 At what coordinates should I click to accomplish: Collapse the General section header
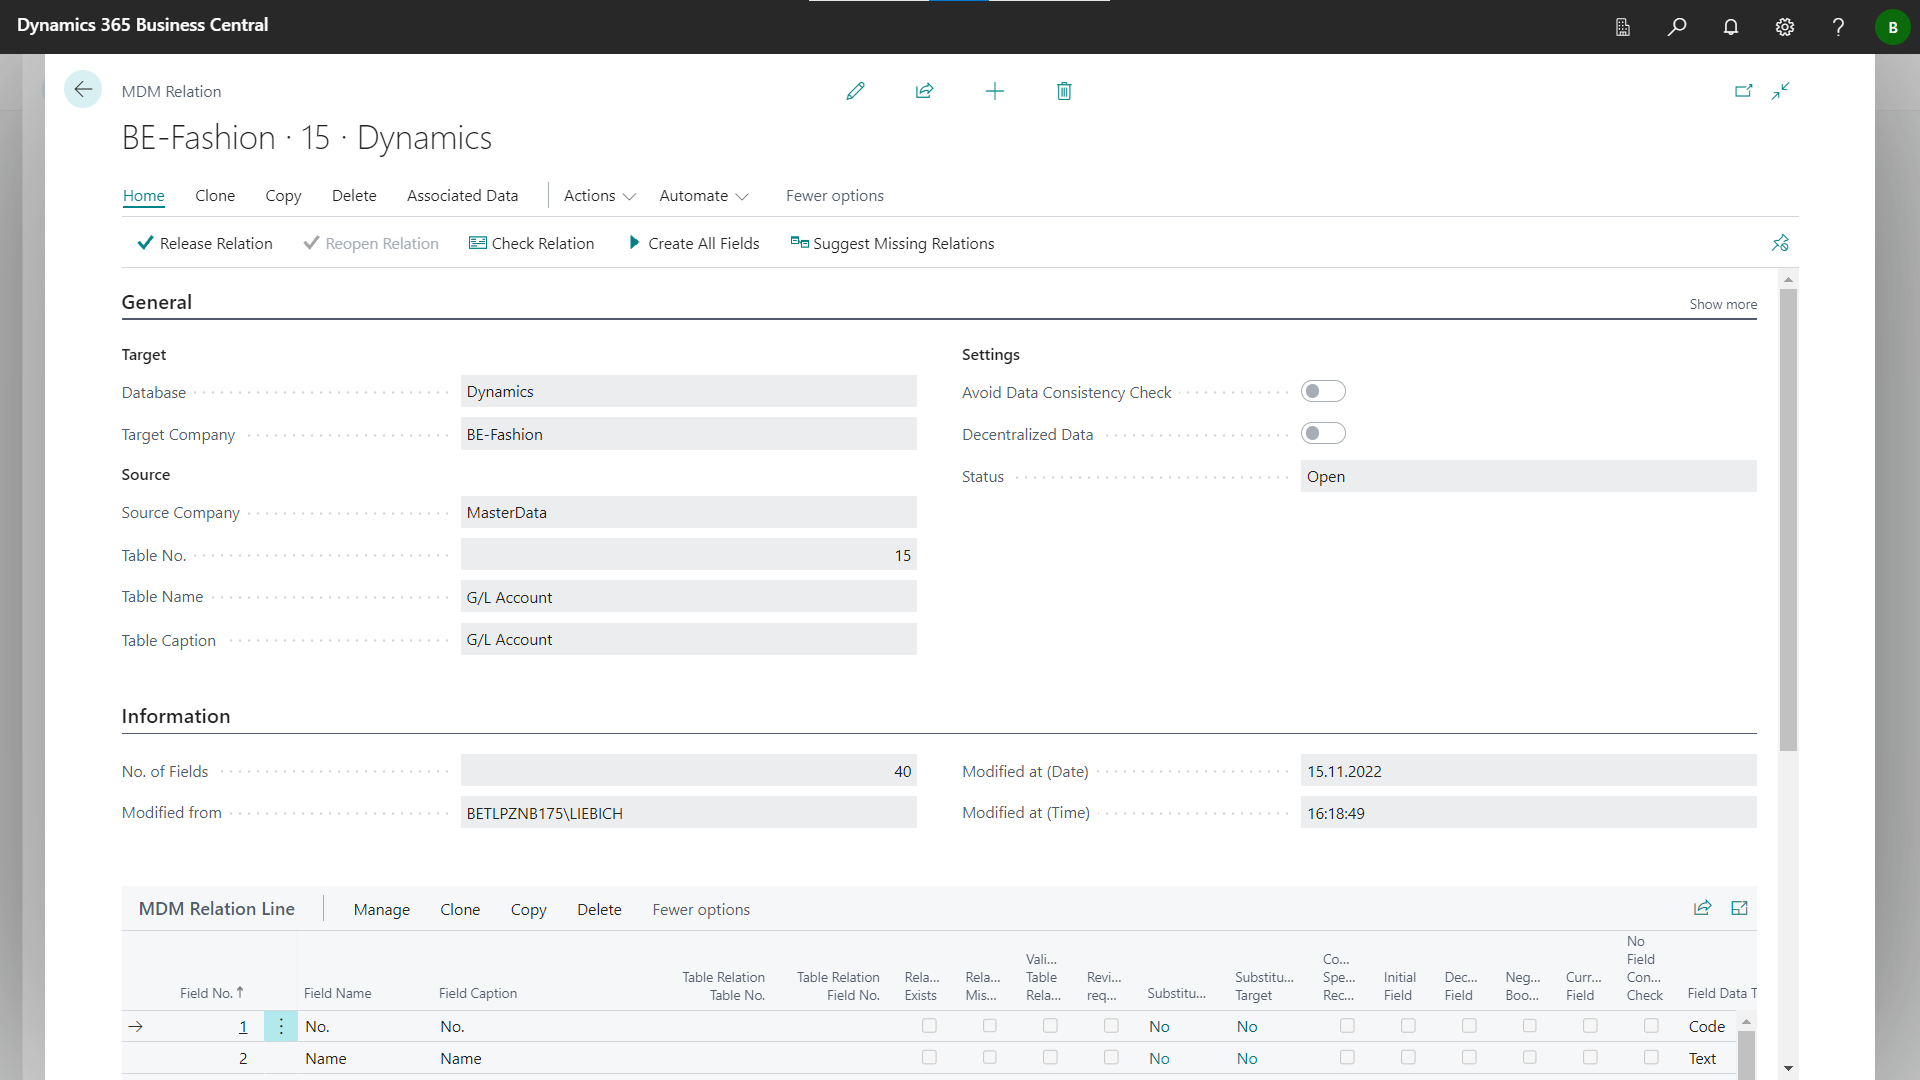click(x=157, y=302)
